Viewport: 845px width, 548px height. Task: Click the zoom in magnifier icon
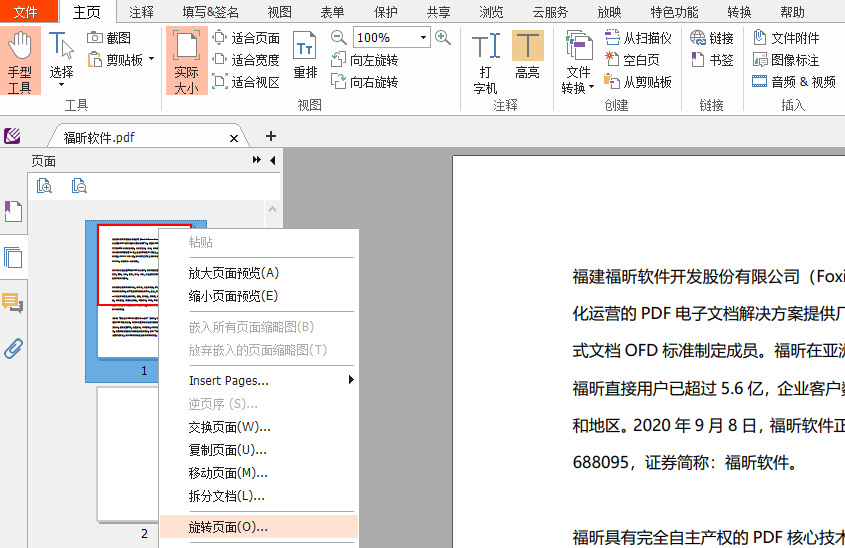(x=443, y=37)
